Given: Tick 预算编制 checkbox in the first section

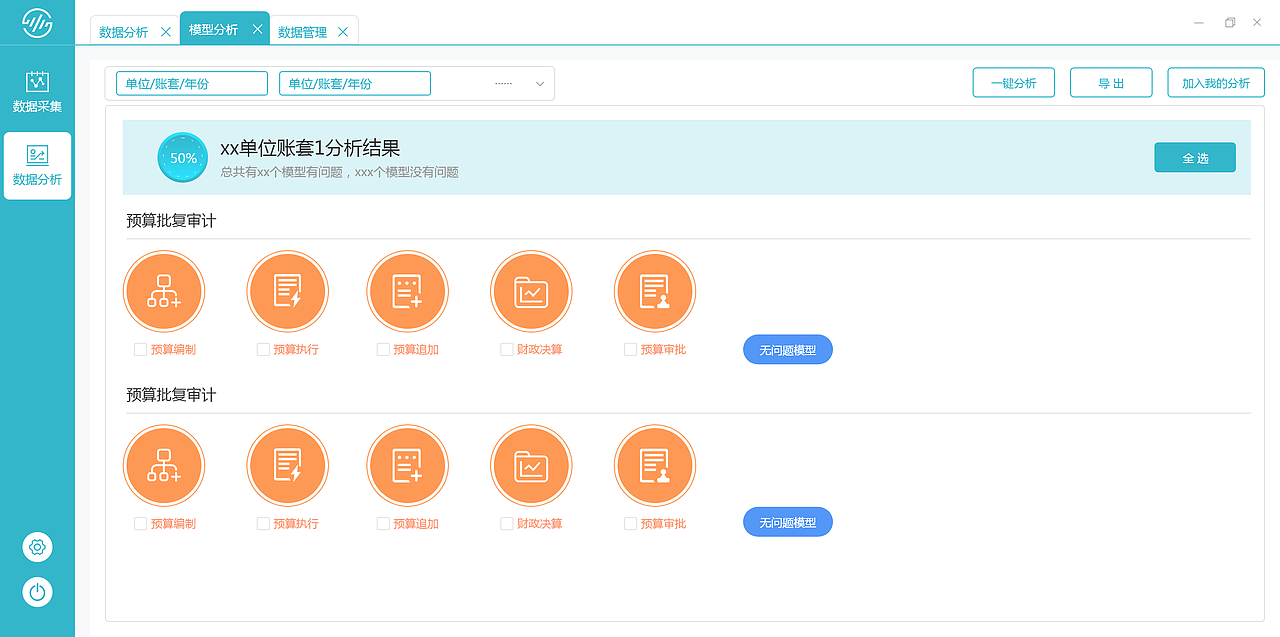Looking at the screenshot, I should click(x=140, y=350).
